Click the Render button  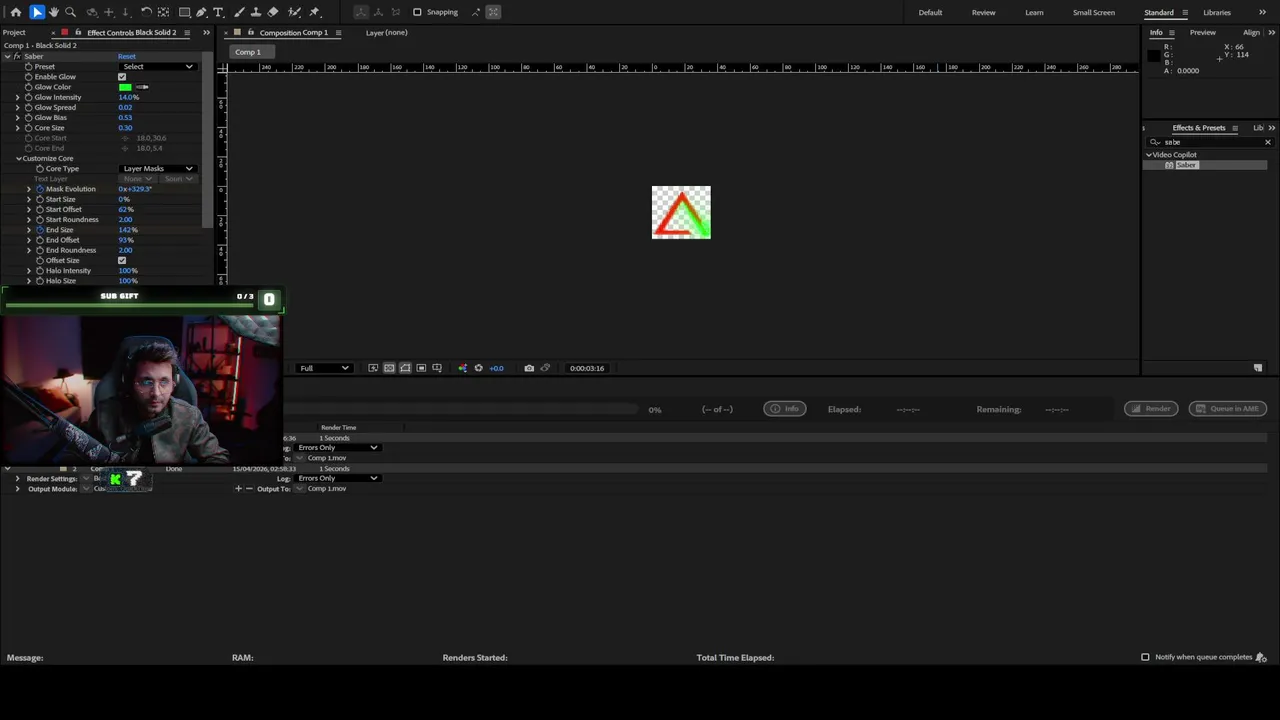1151,409
